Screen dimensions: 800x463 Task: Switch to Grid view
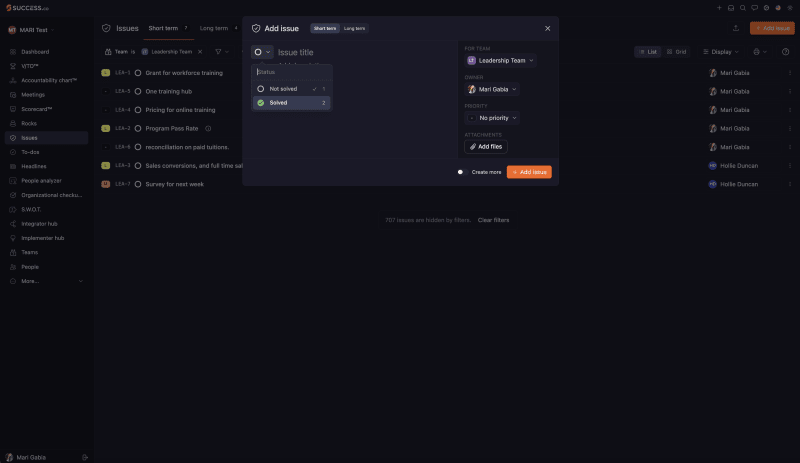tap(677, 52)
